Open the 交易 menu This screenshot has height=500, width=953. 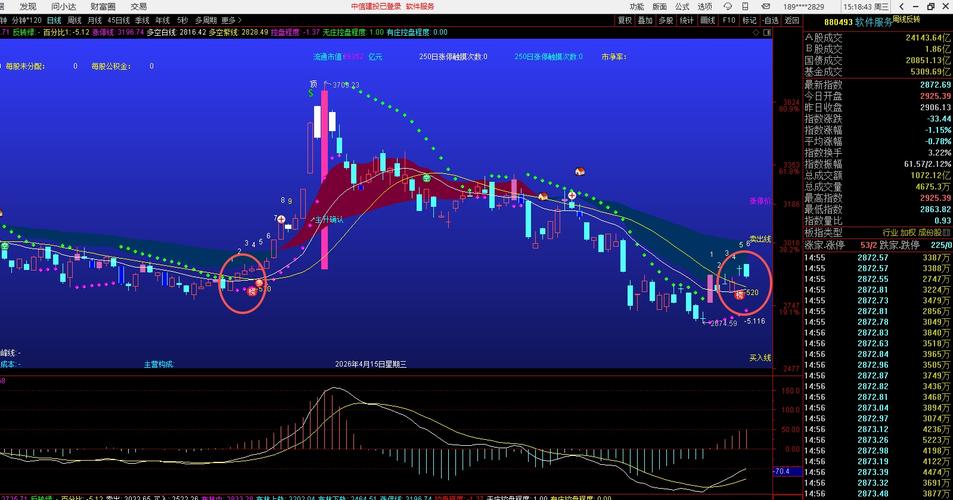tap(139, 6)
